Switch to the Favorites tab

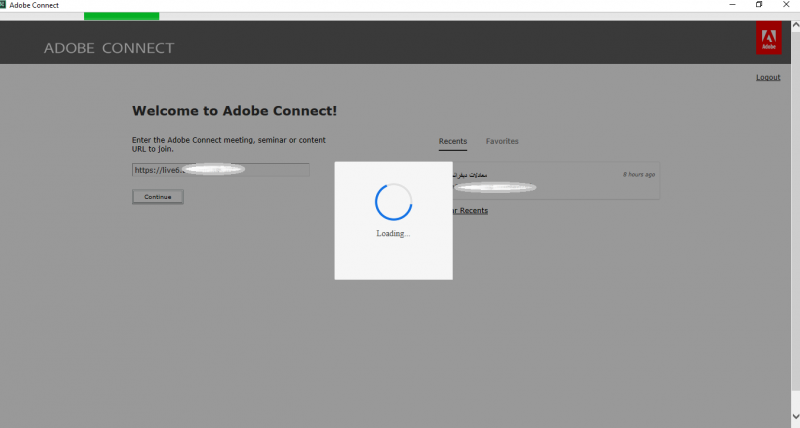(502, 141)
